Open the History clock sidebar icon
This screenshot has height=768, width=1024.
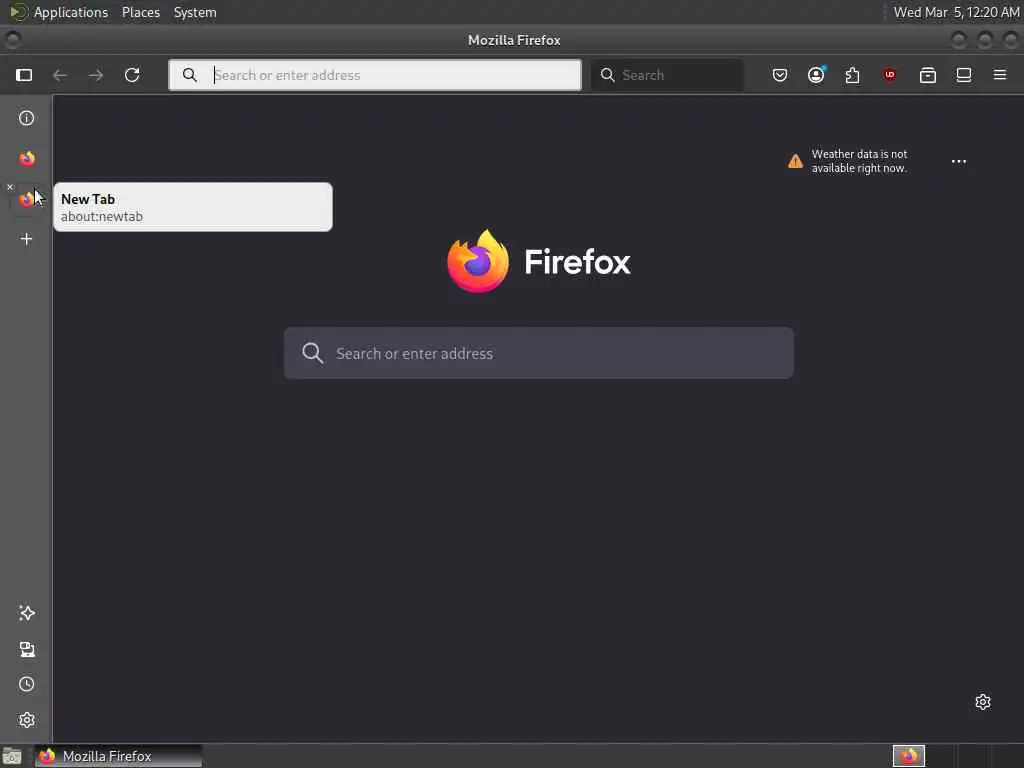27,684
